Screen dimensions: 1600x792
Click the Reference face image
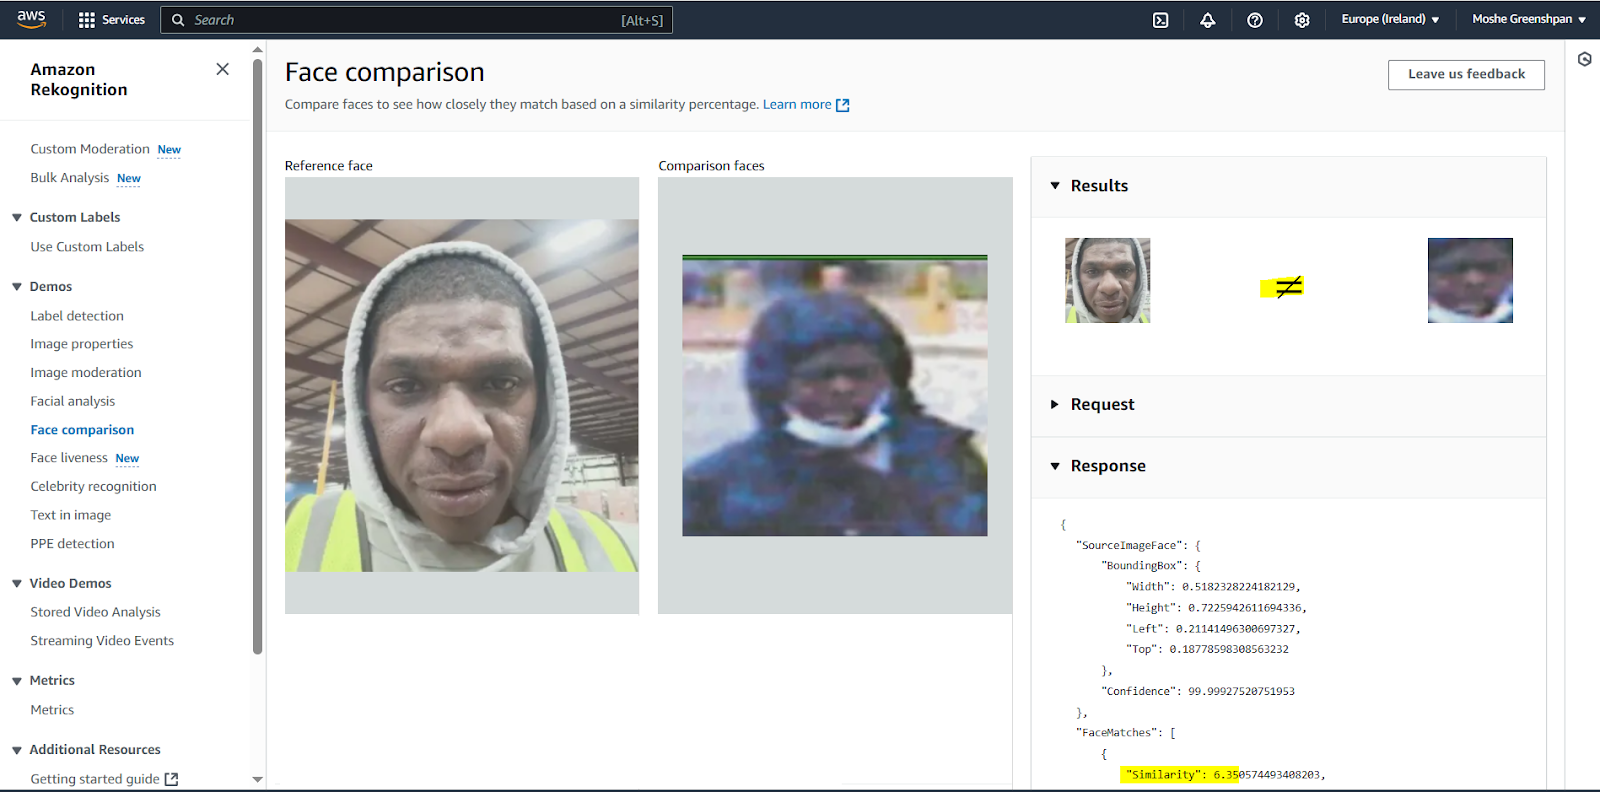(462, 396)
